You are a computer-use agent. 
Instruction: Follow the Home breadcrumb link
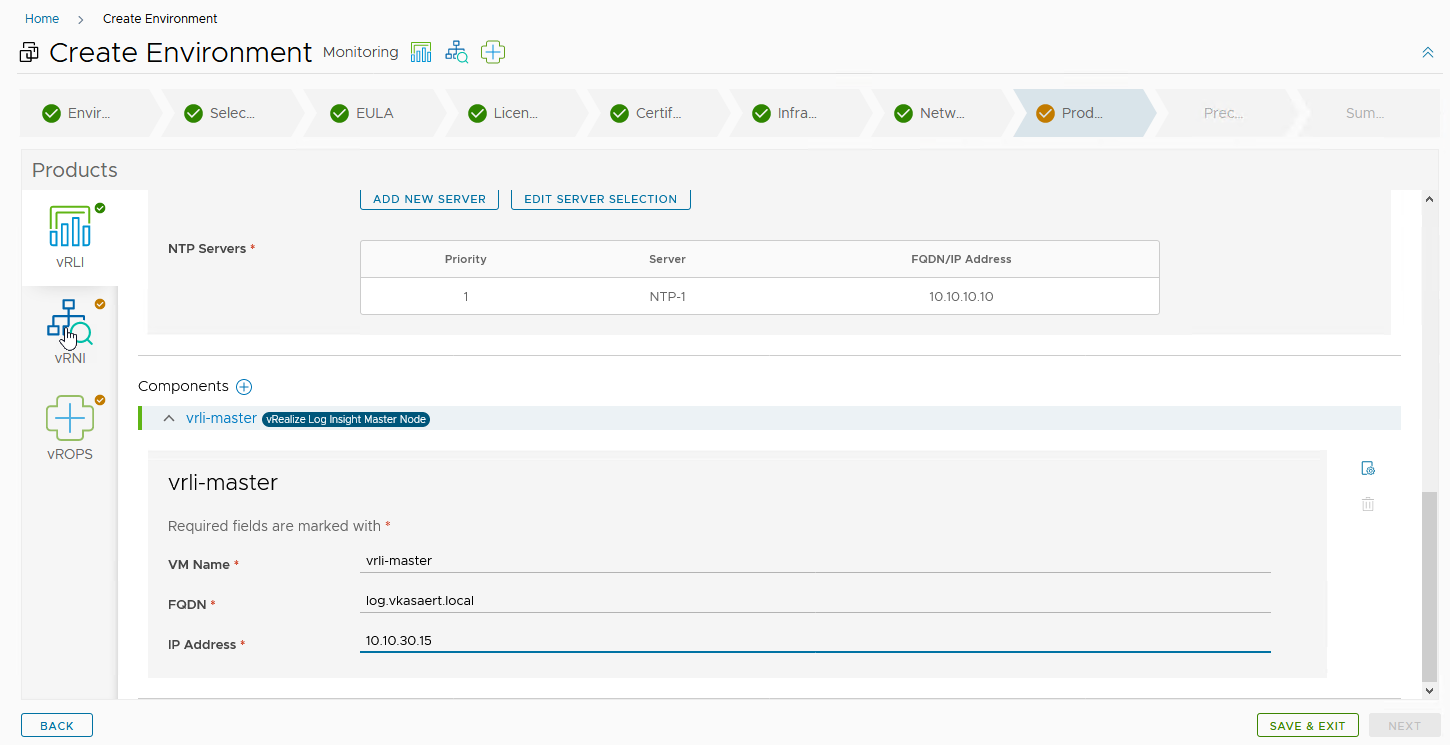point(42,19)
